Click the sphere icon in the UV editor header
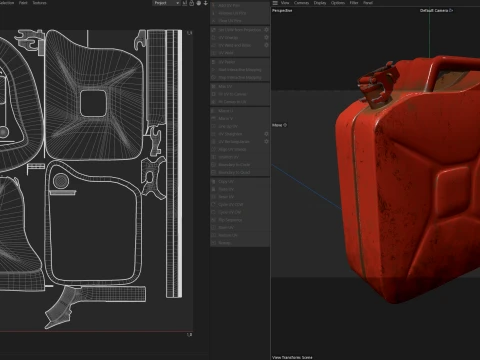This screenshot has height=360, width=480. click(199, 3)
